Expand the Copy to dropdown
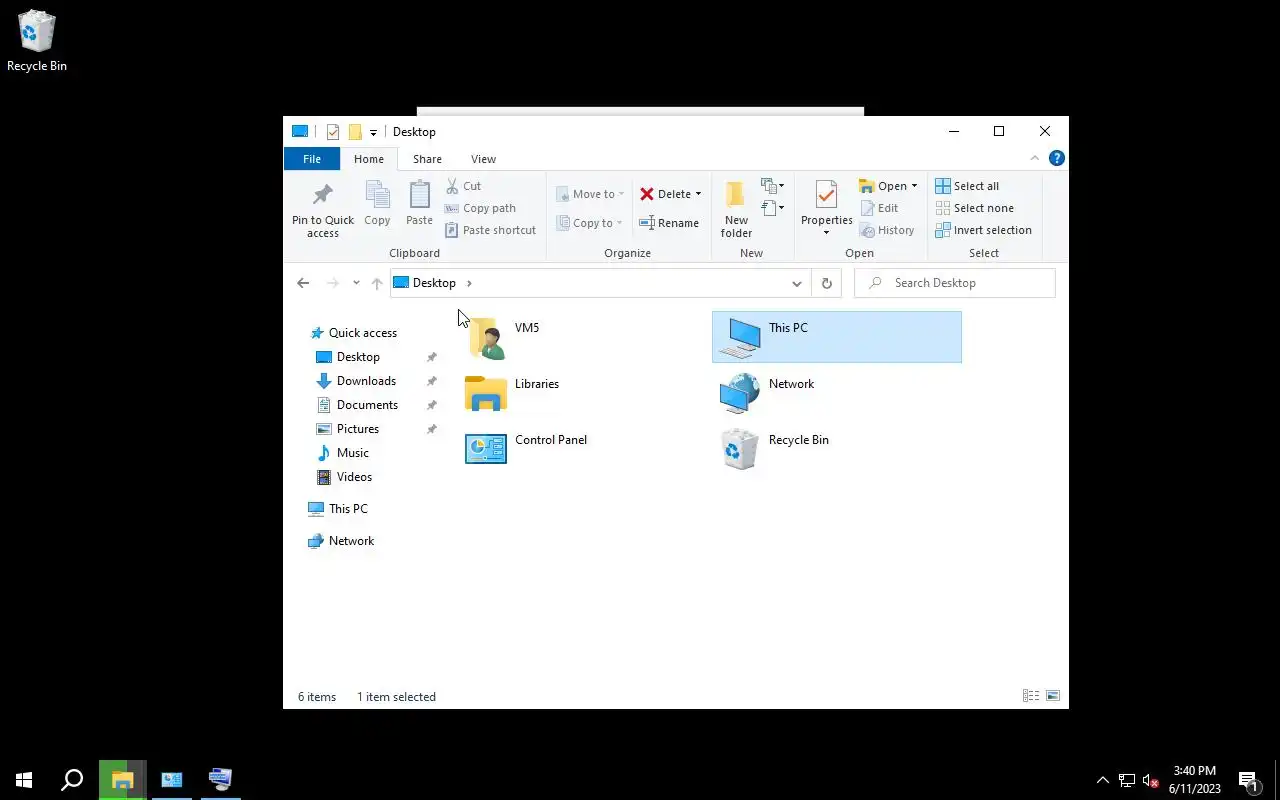Image resolution: width=1280 pixels, height=800 pixels. (x=619, y=223)
